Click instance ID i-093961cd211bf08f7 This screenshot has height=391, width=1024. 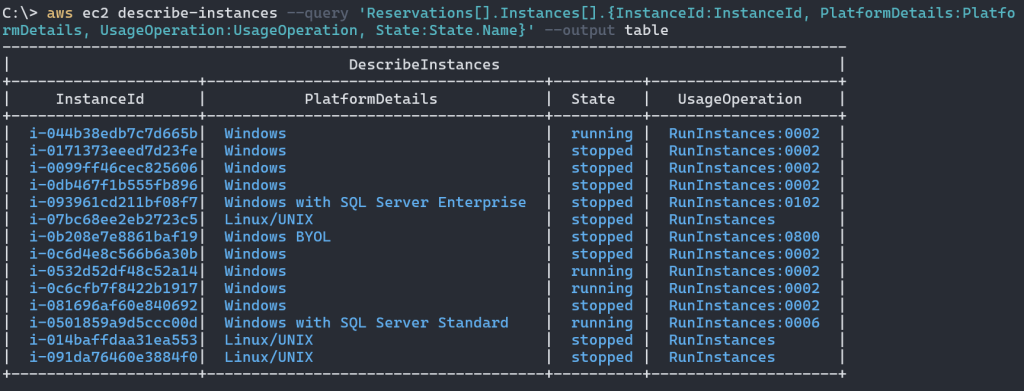pos(114,202)
